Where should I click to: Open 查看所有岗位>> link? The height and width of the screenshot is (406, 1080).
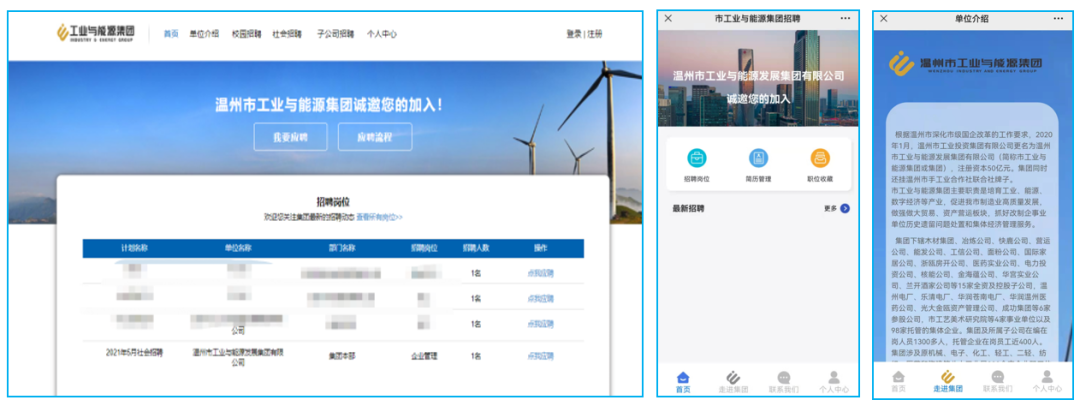pos(379,217)
